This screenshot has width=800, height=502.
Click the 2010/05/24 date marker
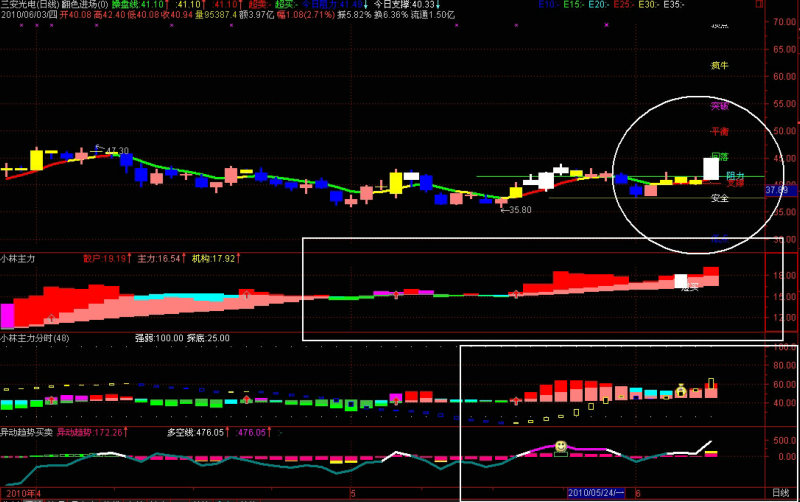point(596,493)
